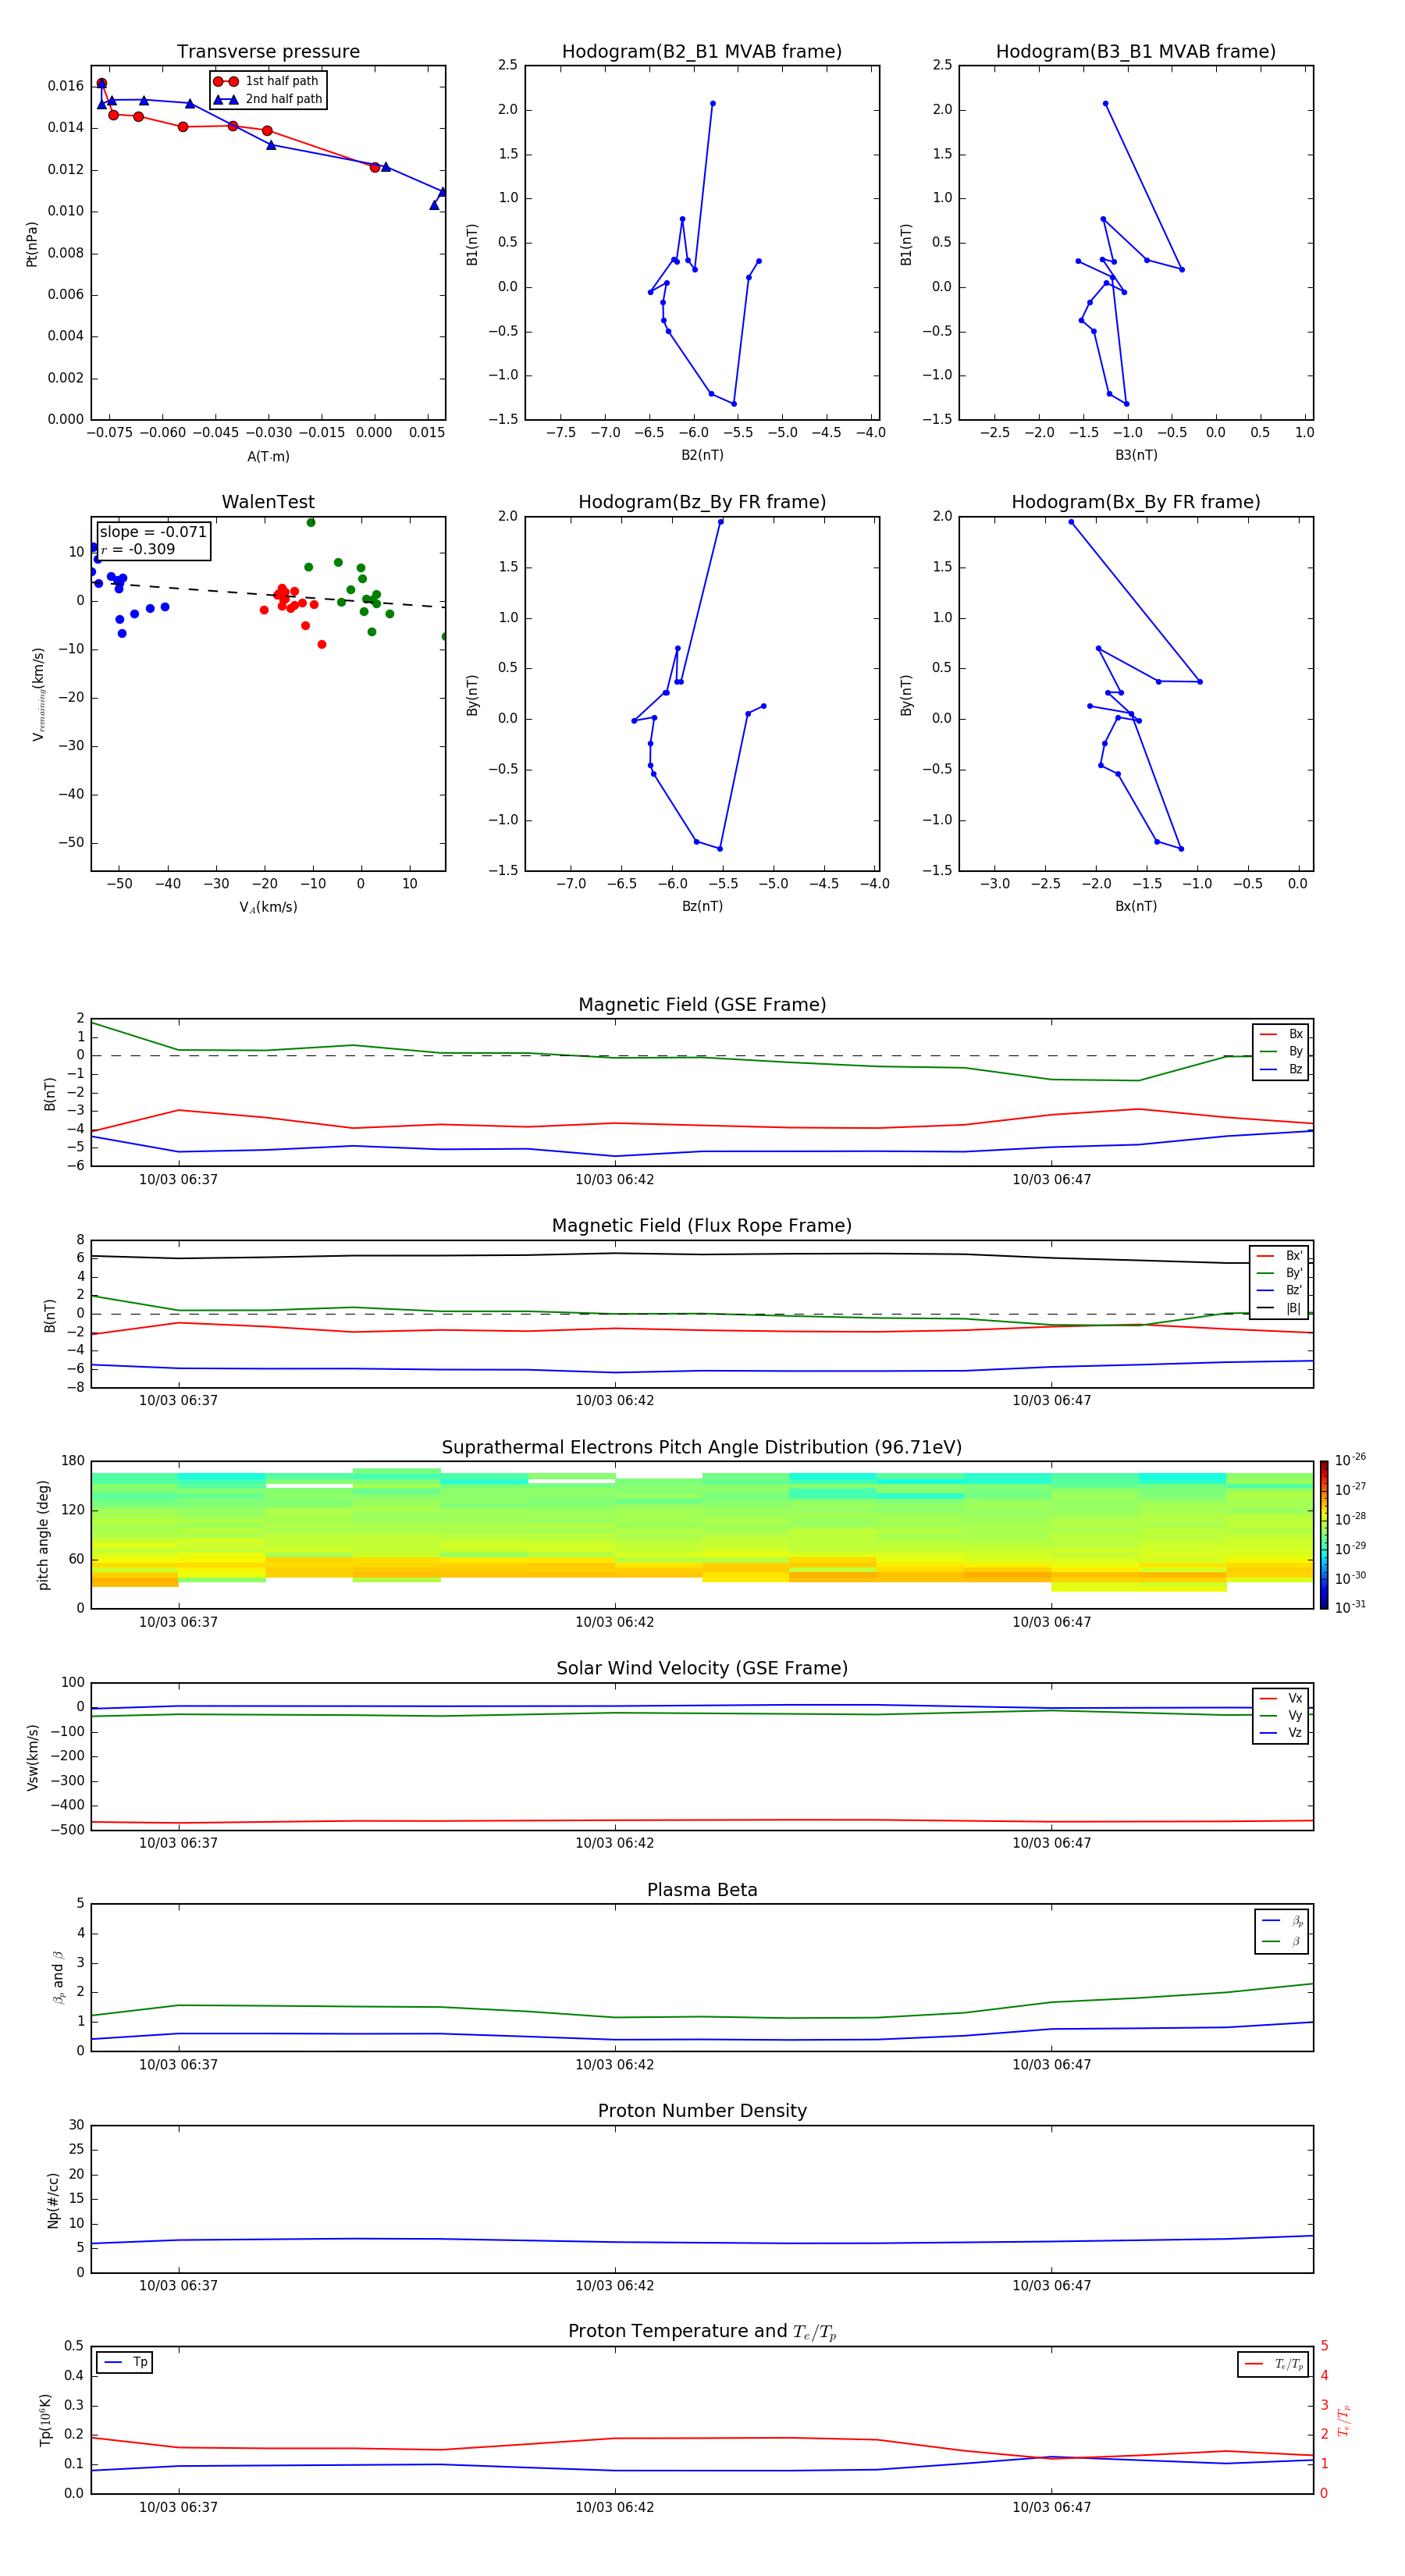Select the 'Hodogram(Bx_By FR frame)' title
The image size is (1405, 2576).
pyautogui.click(x=1136, y=502)
